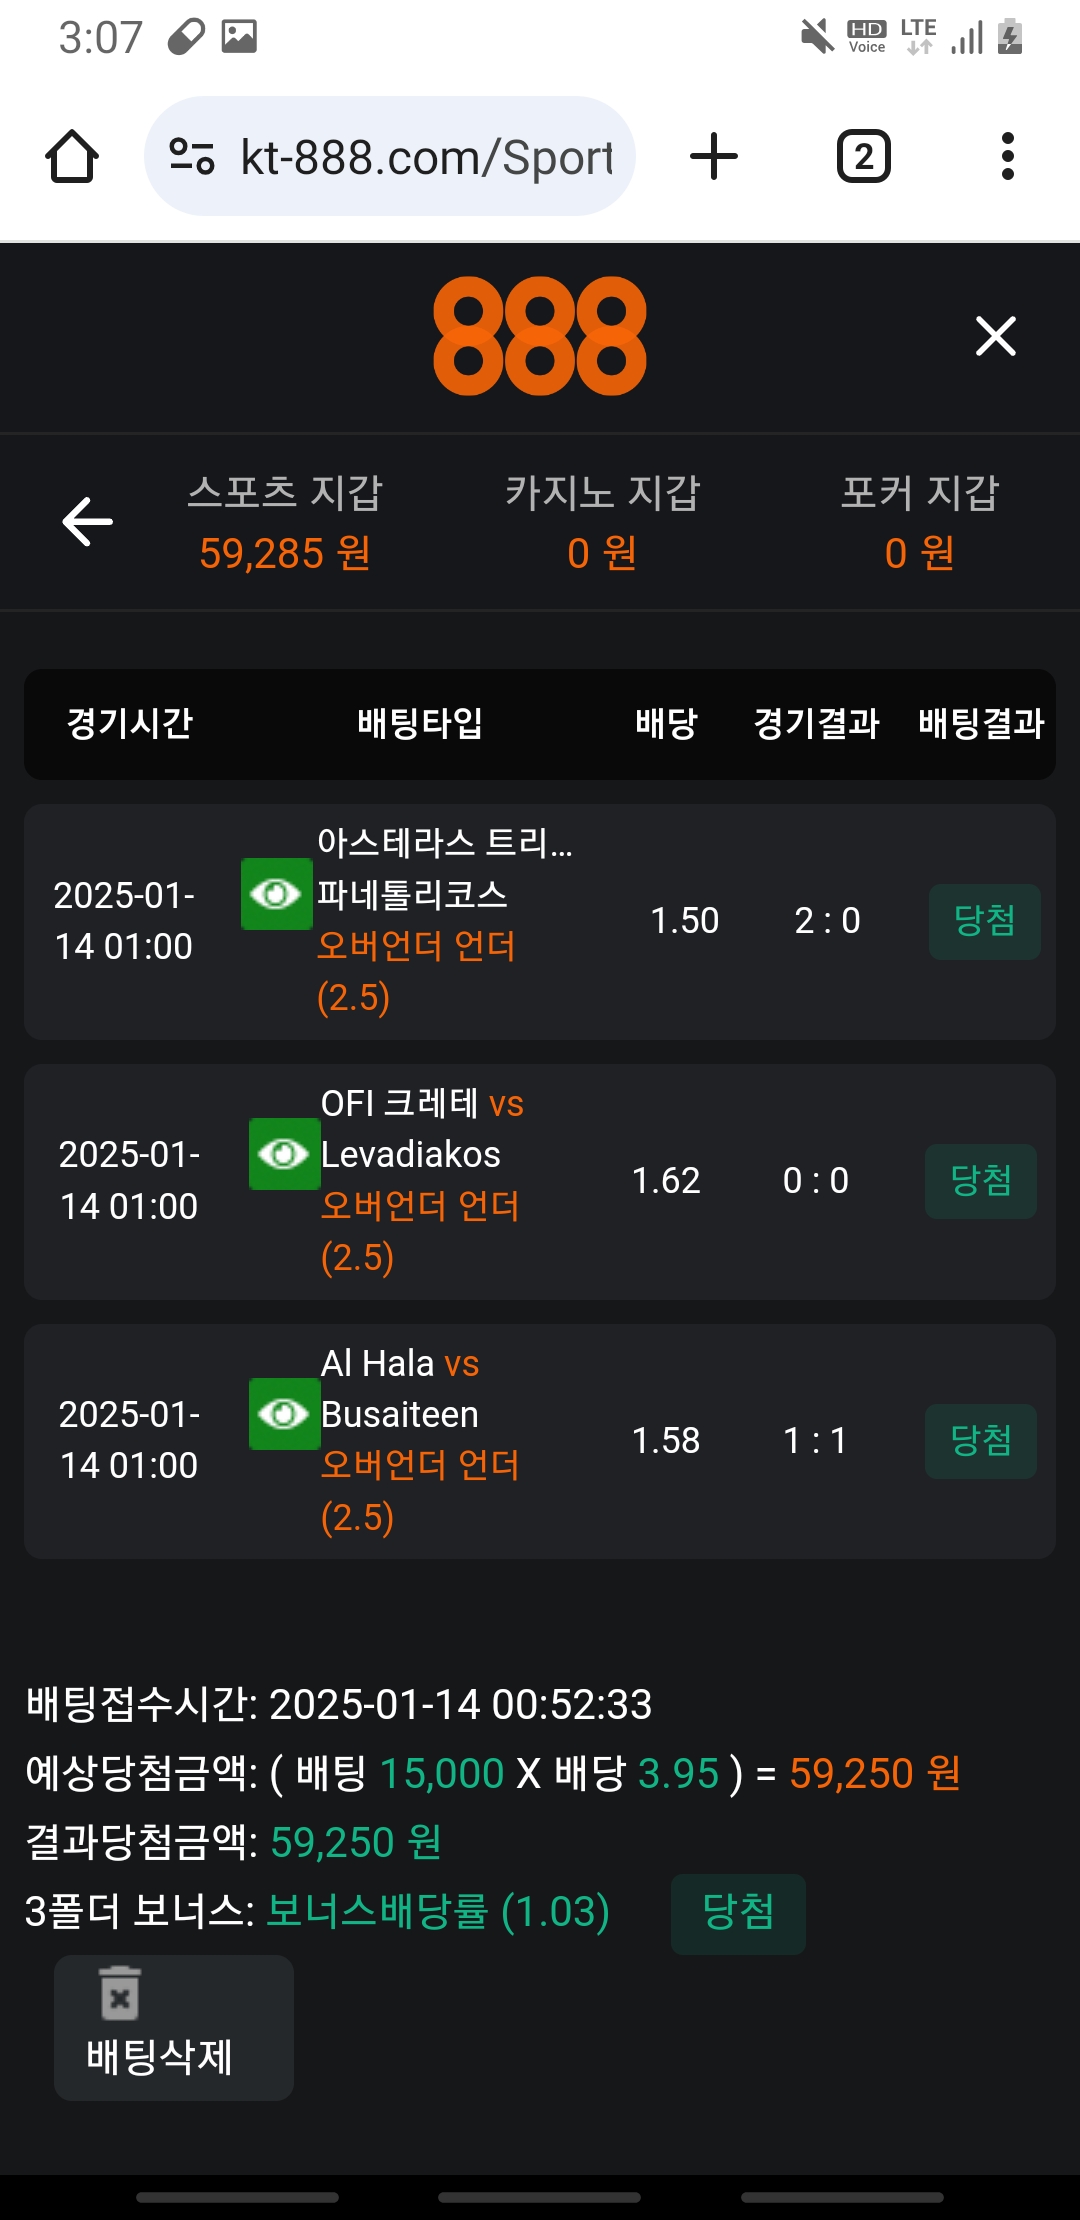
Task: Go back using the left arrow
Action: pyautogui.click(x=88, y=522)
